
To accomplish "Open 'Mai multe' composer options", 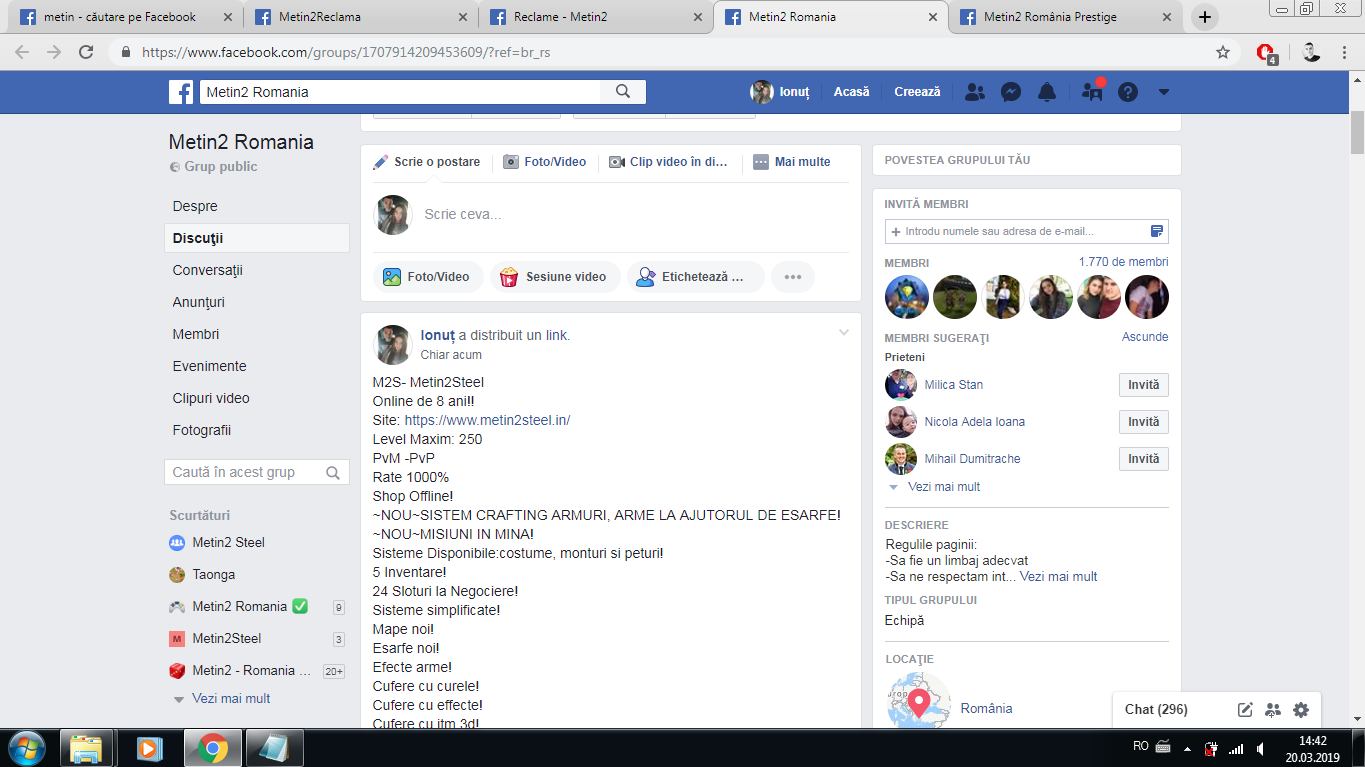I will point(792,162).
